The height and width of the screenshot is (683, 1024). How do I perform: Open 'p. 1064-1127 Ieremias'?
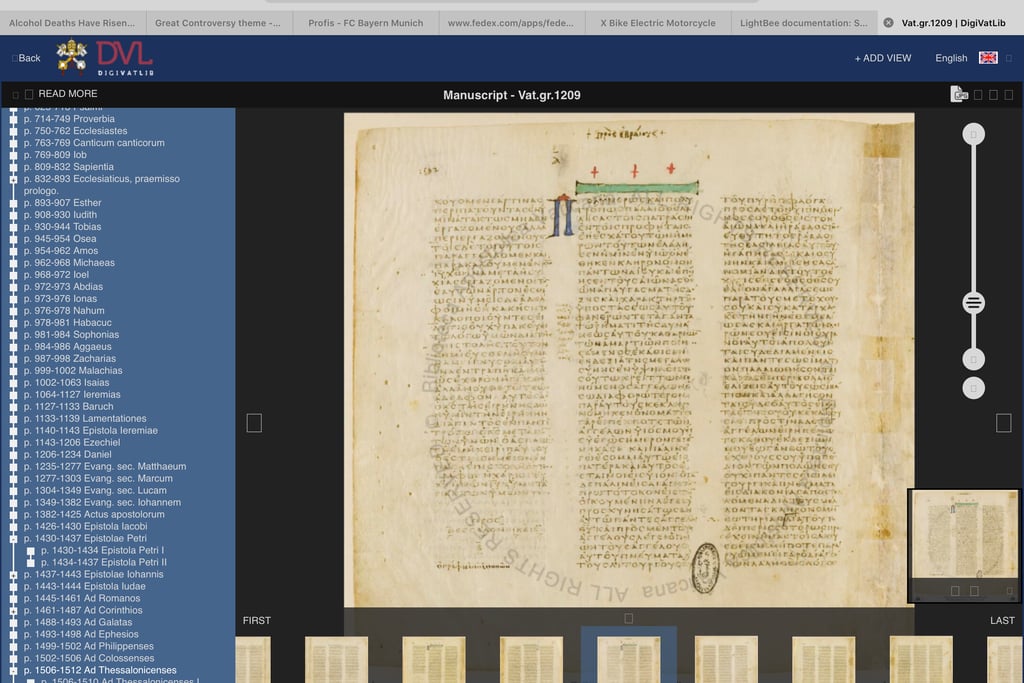[72, 394]
